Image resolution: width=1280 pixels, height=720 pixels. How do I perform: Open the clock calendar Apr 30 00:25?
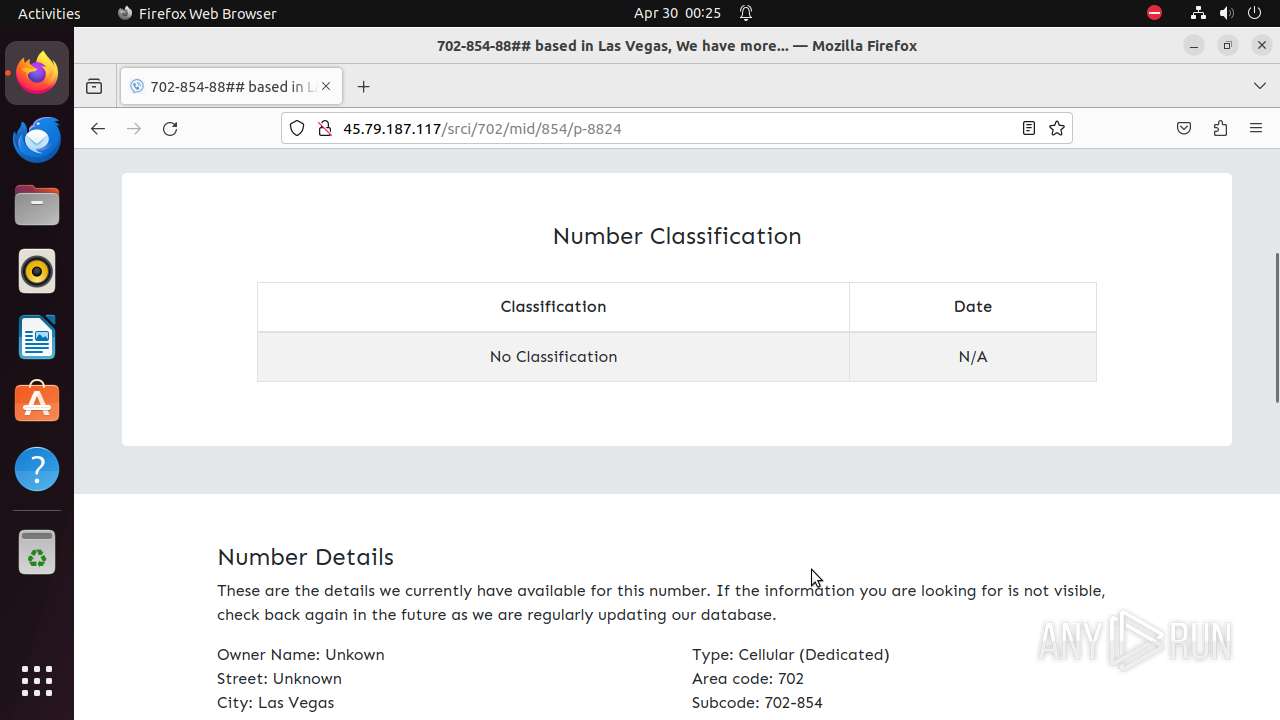677,13
